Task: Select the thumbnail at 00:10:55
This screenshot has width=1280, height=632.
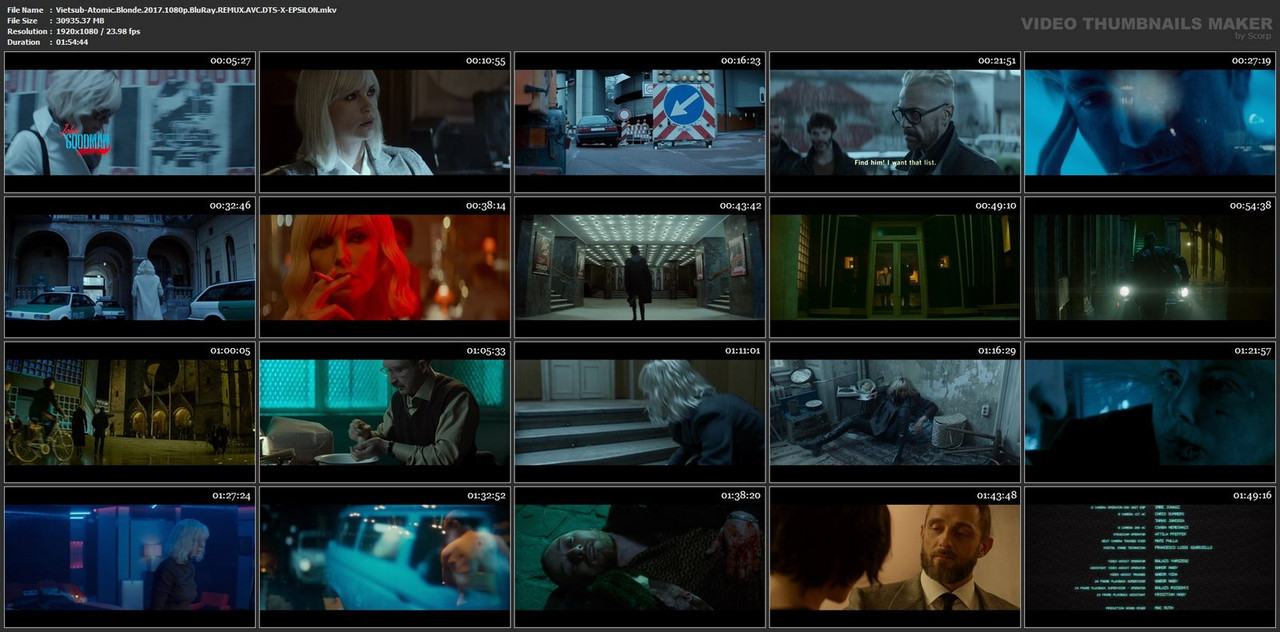Action: tap(385, 122)
